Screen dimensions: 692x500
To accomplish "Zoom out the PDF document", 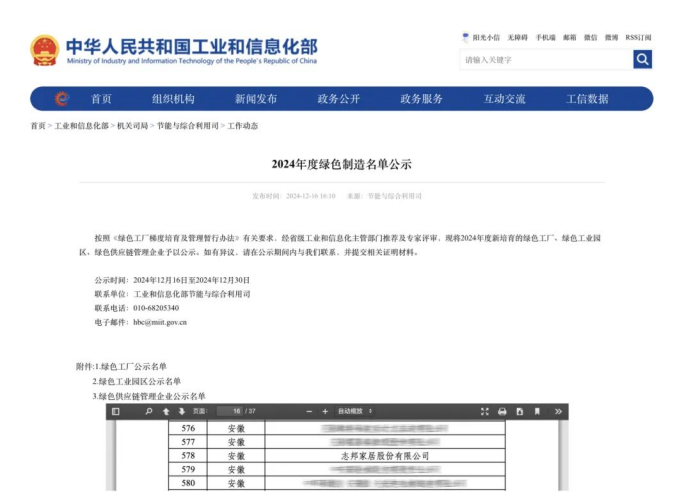I will [309, 411].
